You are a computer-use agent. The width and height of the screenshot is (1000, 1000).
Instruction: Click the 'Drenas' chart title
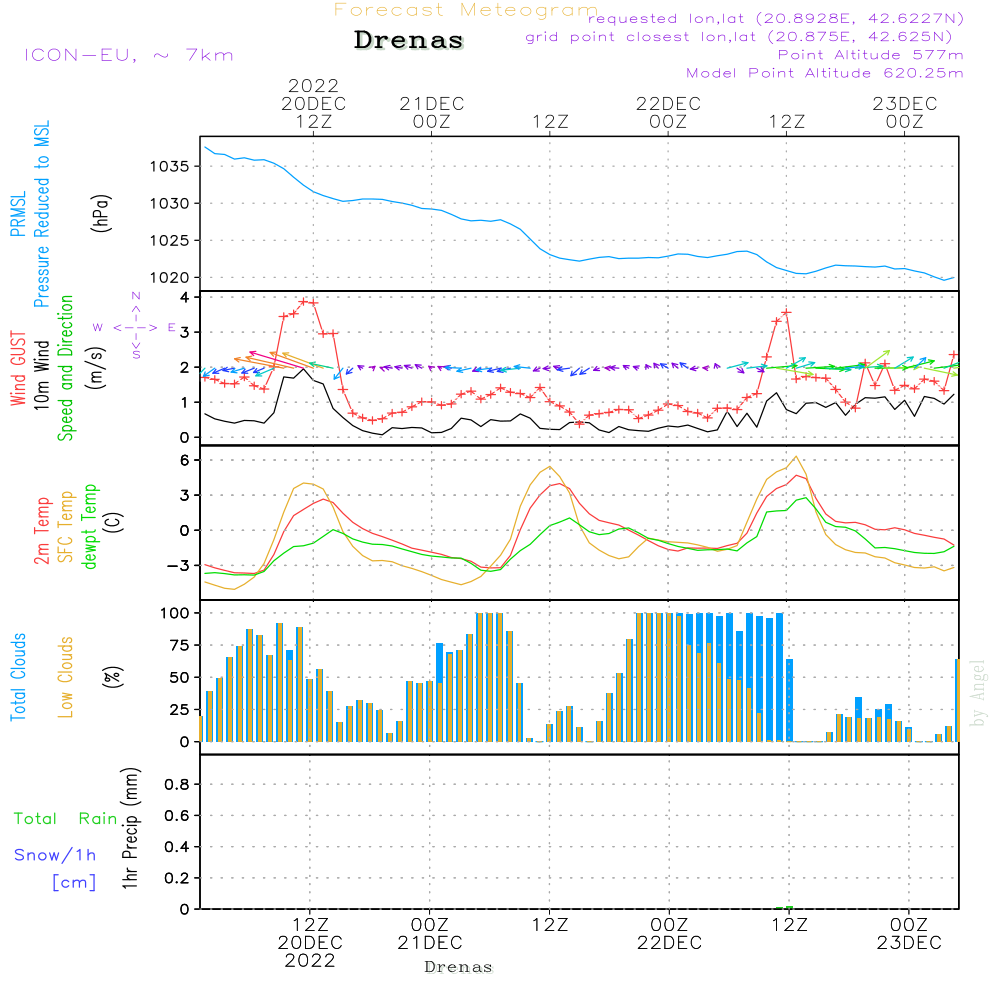(x=409, y=40)
